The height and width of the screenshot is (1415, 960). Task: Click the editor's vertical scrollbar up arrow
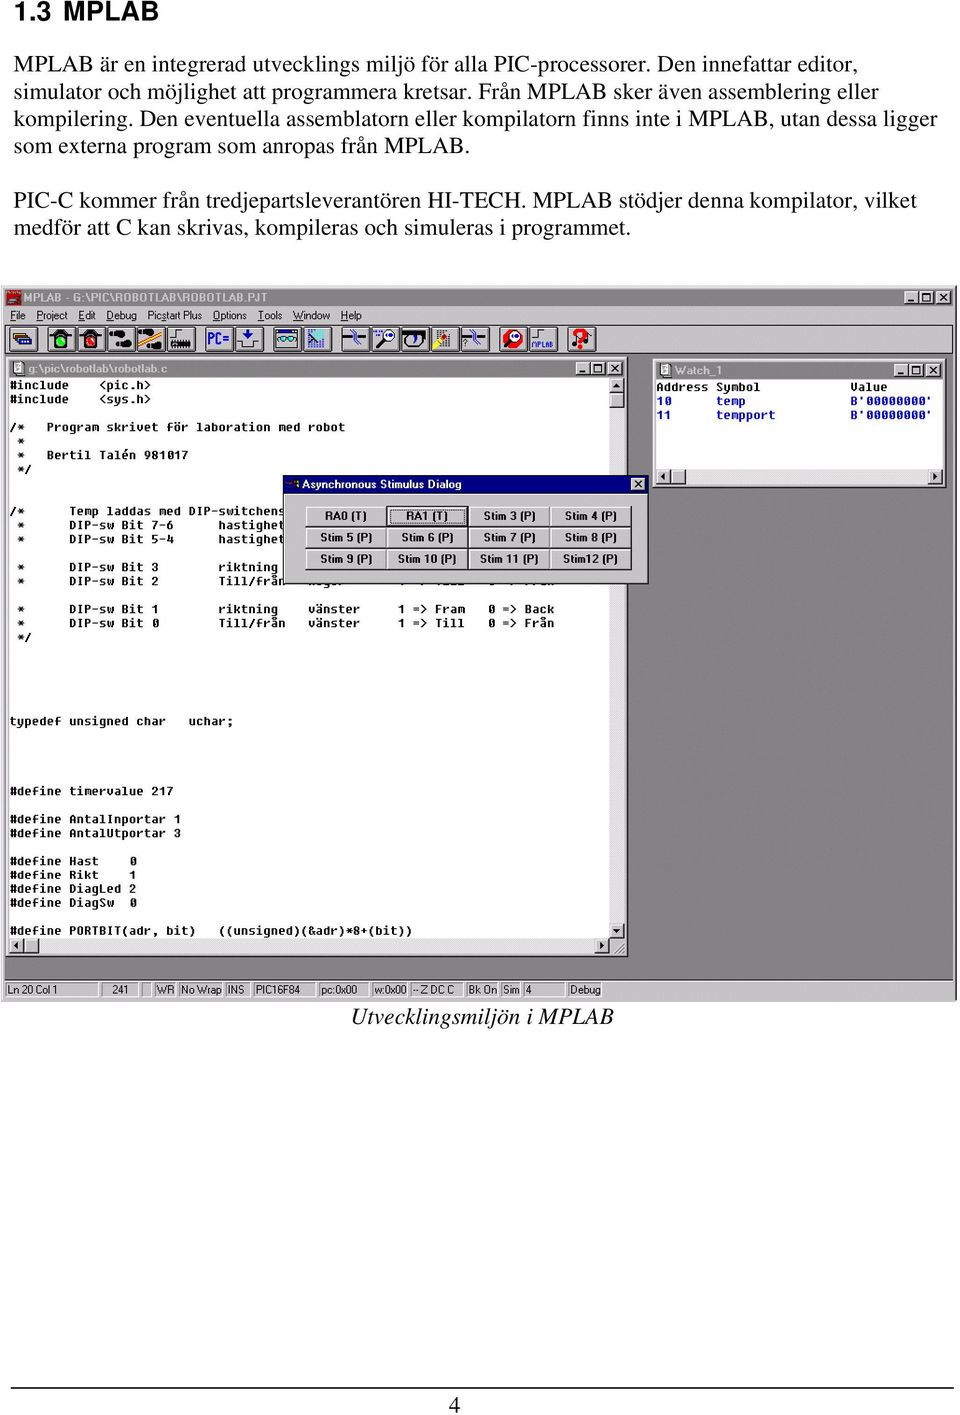(617, 386)
